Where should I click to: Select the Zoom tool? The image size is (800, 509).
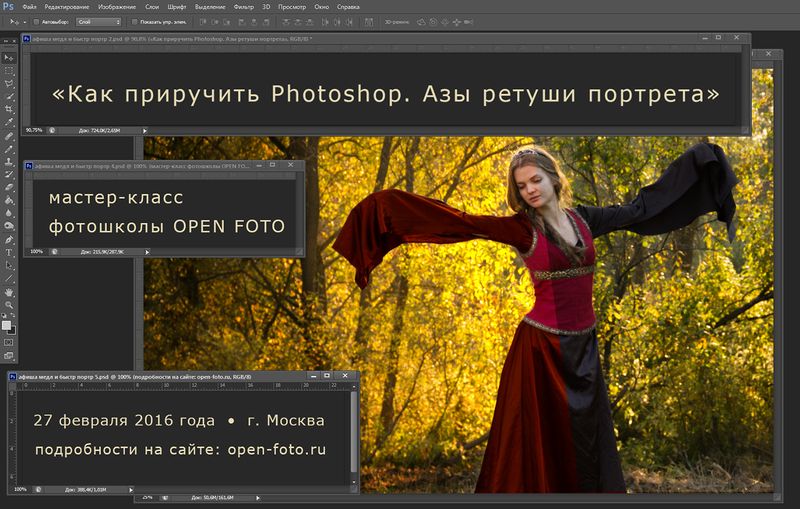pyautogui.click(x=9, y=305)
